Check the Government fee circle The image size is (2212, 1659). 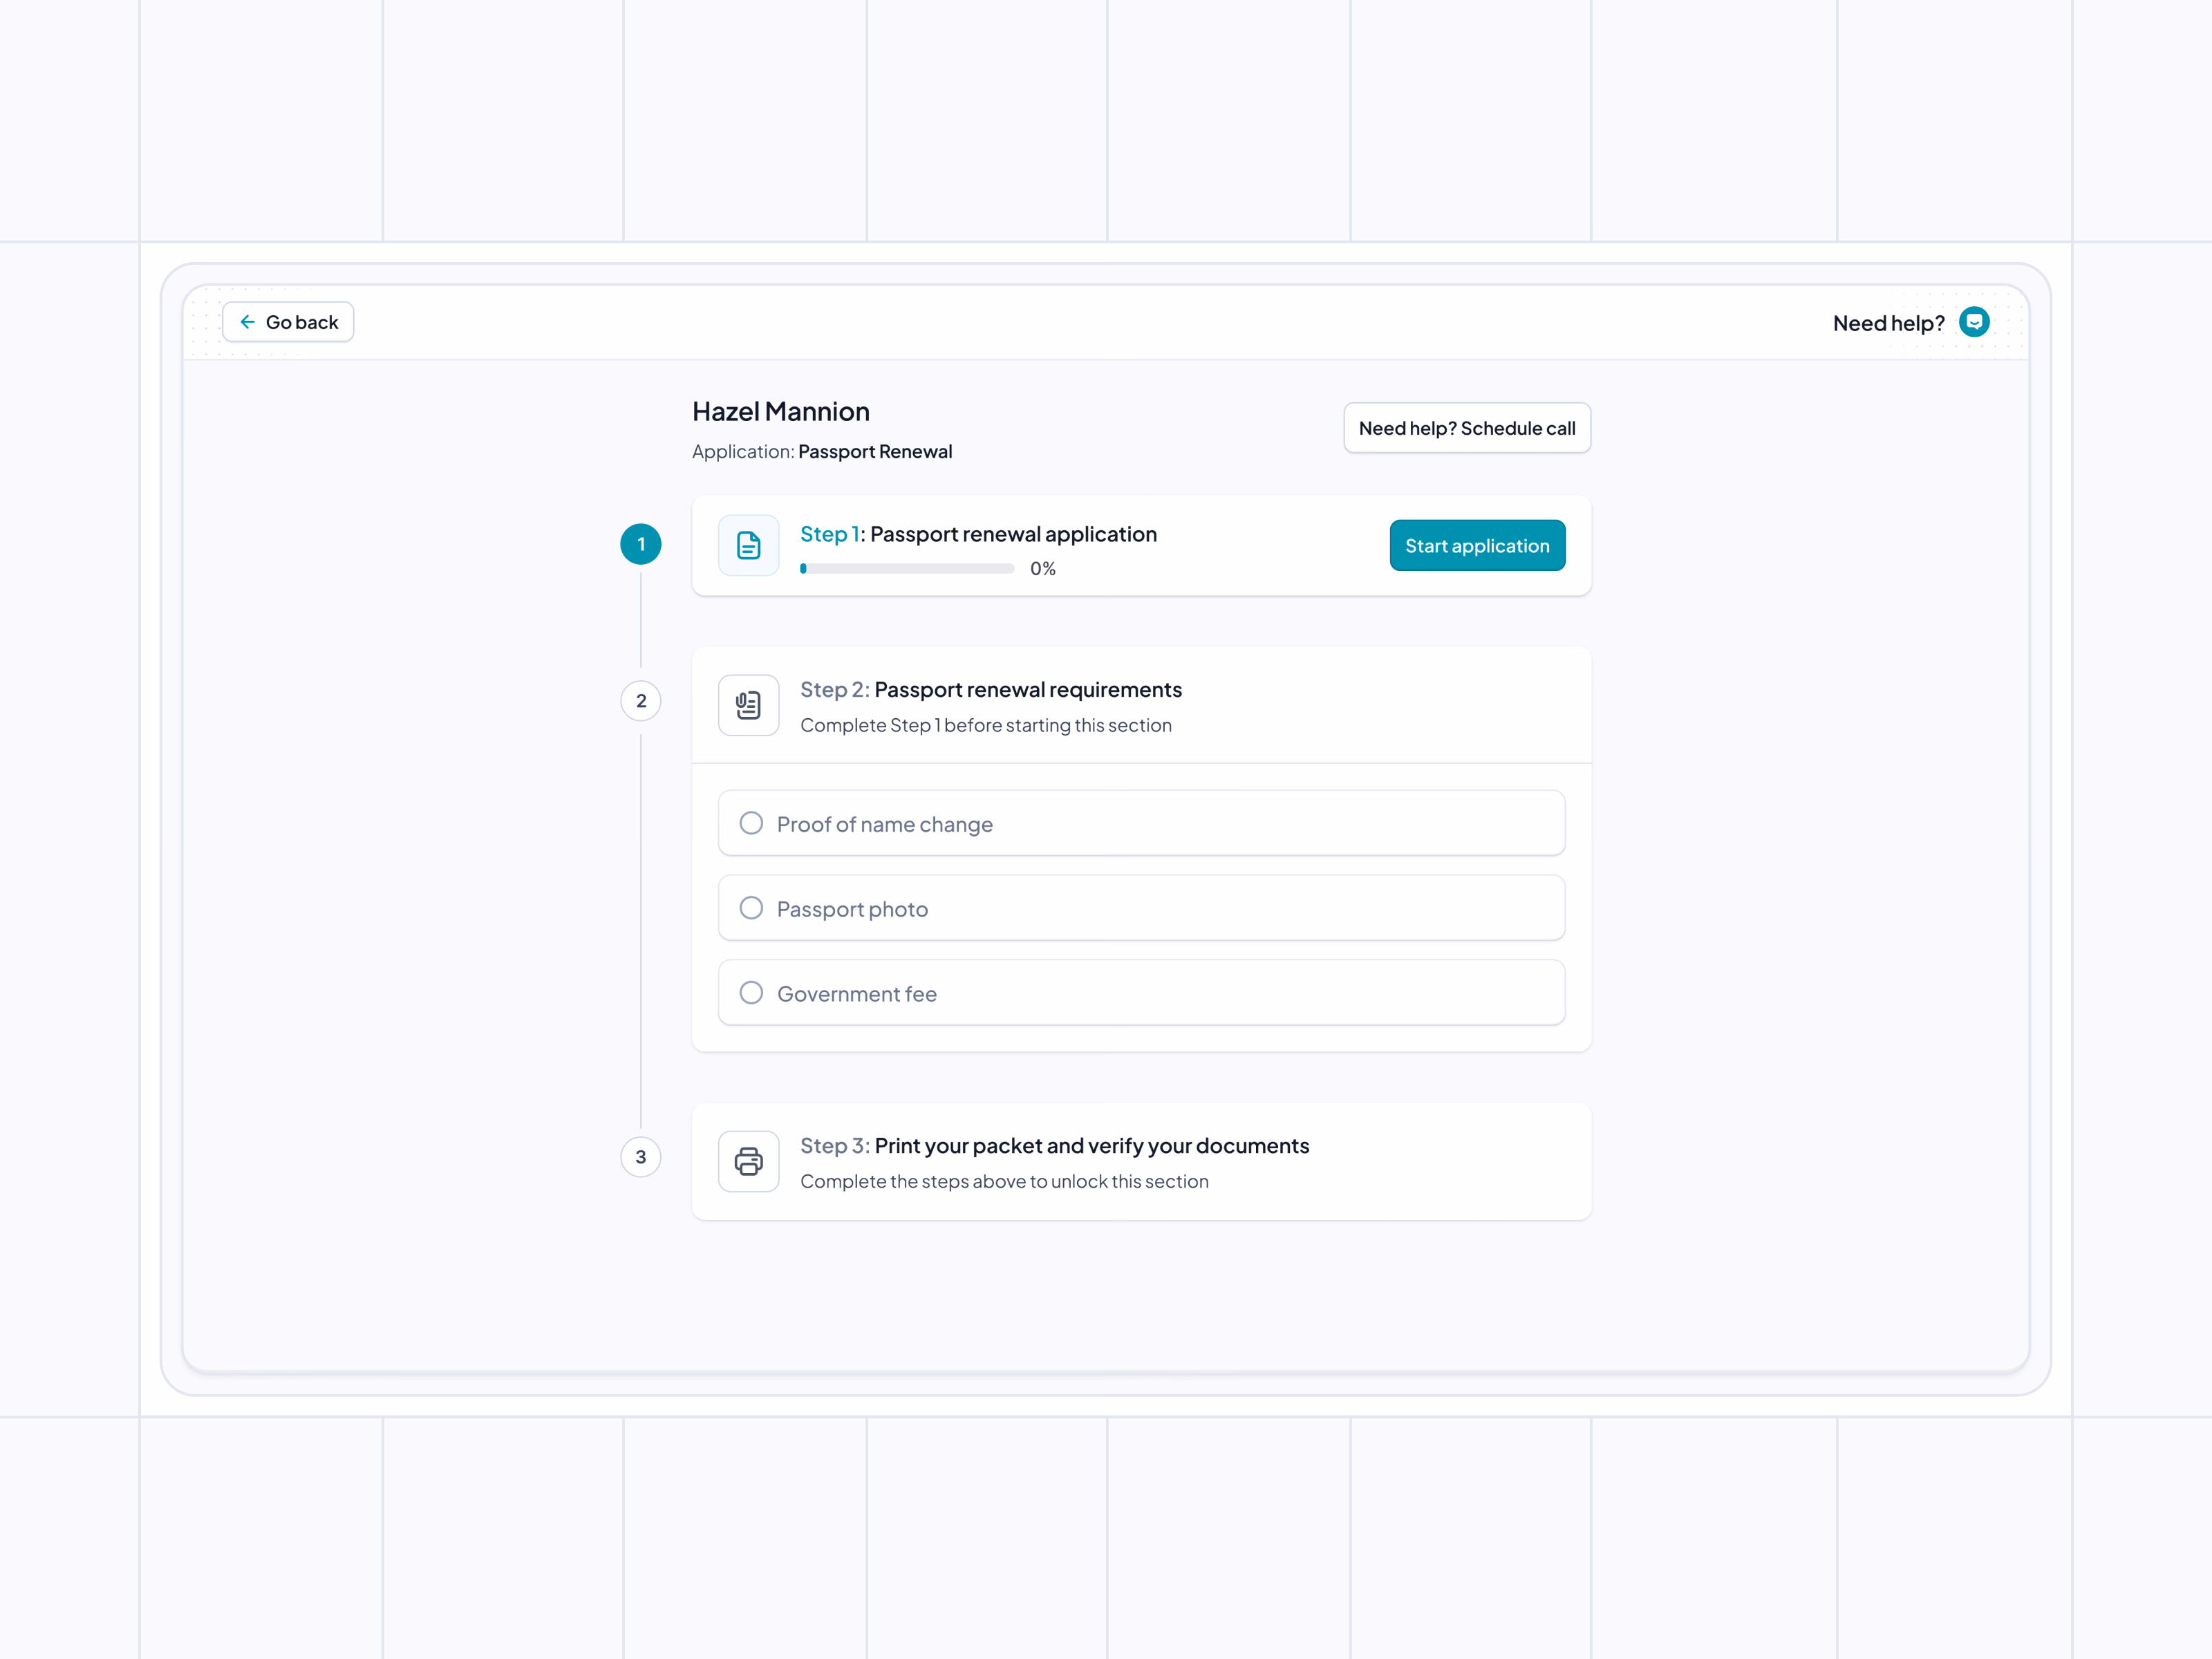pyautogui.click(x=751, y=993)
